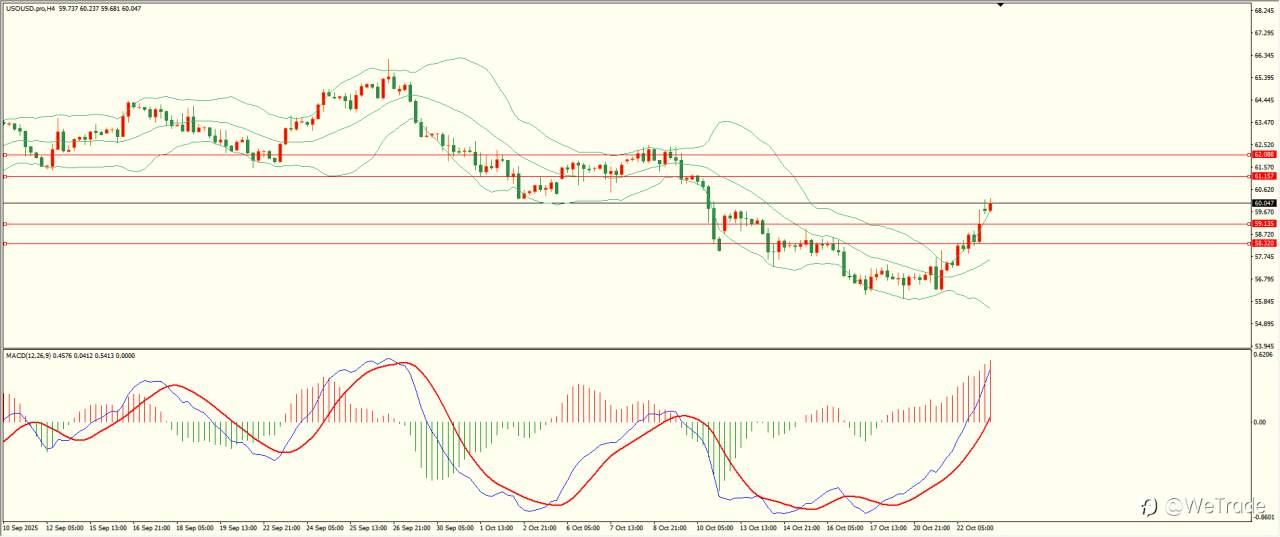Click the 6 Oct 05:00 time label
1280x537 pixels.
pyautogui.click(x=584, y=526)
